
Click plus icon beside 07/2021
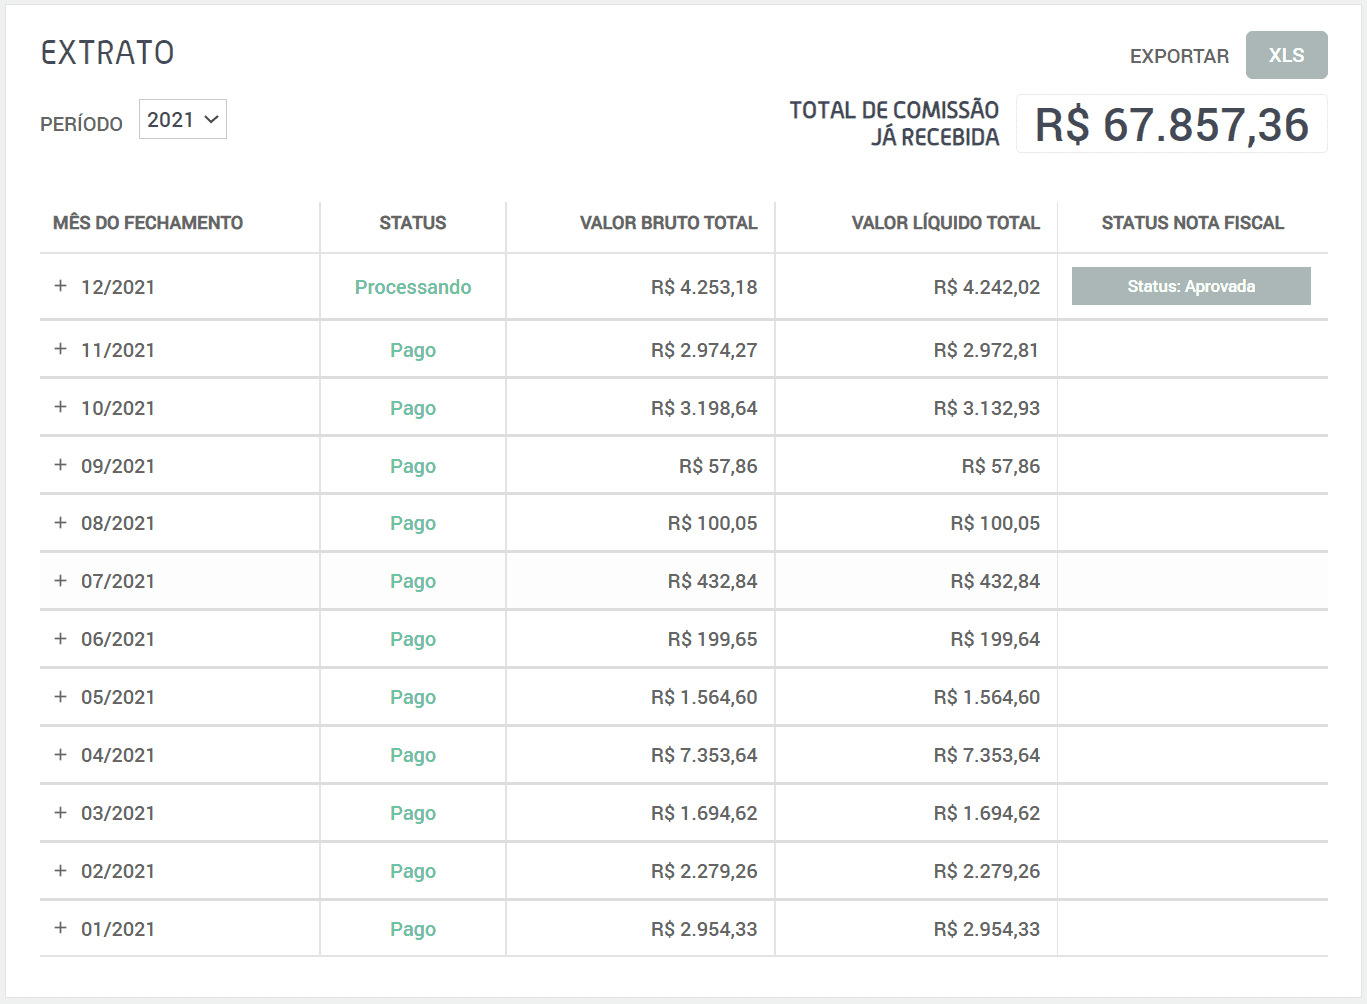click(60, 580)
